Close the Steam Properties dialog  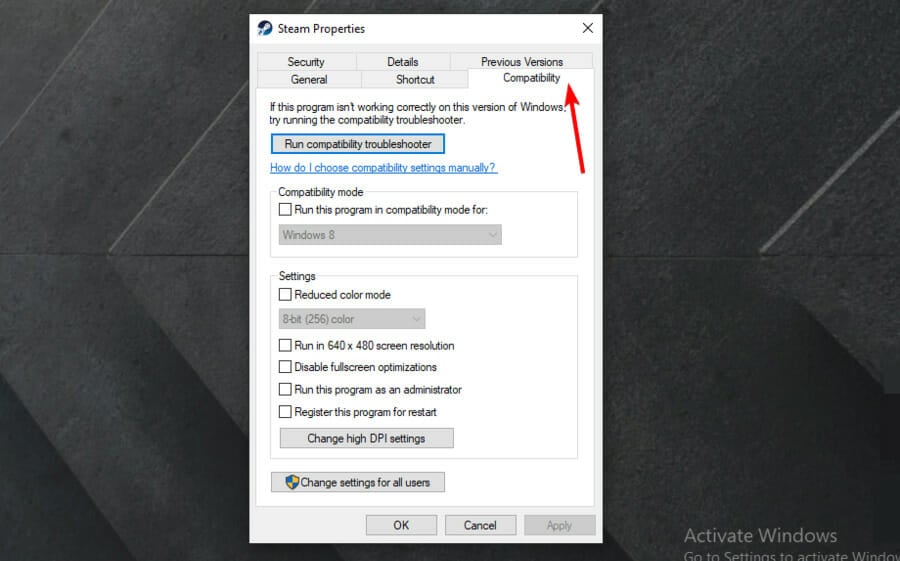587,28
